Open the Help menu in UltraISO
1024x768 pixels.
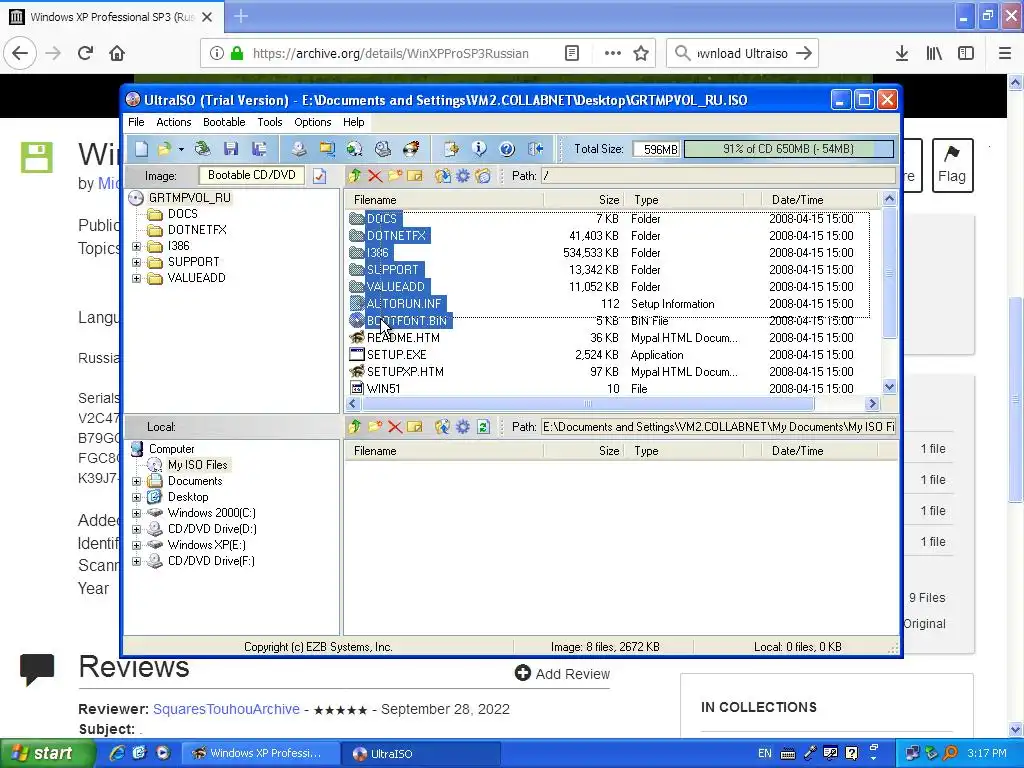point(353,122)
